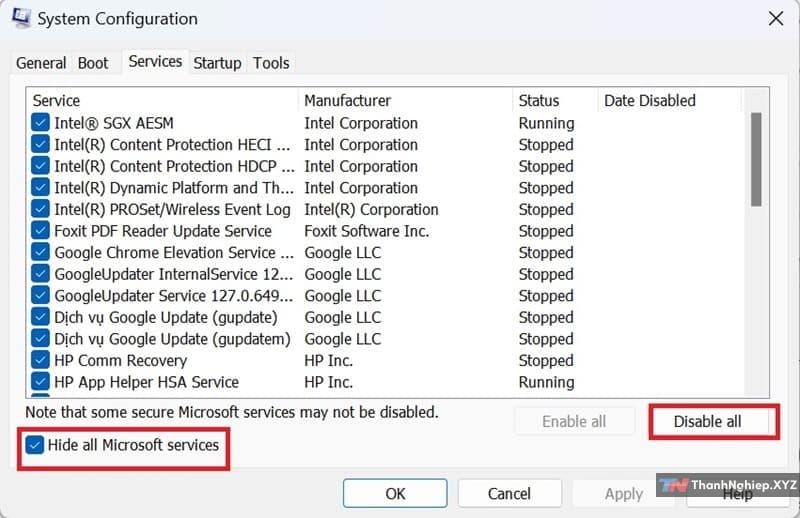Select the Foxit Software Inc. manufacturer cell
Viewport: 800px width, 518px height.
366,231
